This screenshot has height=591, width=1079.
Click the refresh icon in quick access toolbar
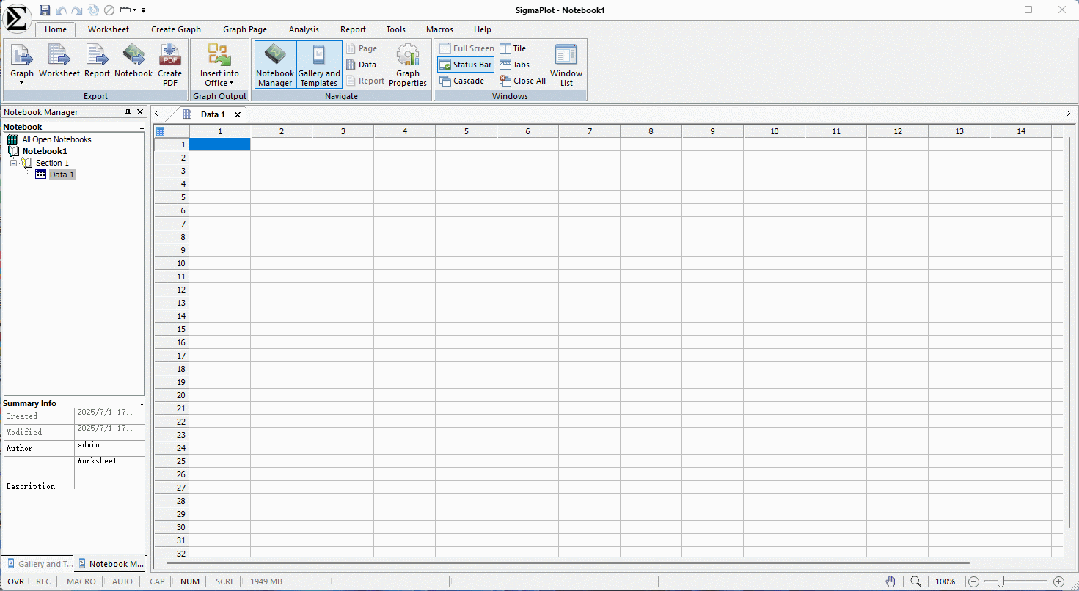[x=93, y=10]
